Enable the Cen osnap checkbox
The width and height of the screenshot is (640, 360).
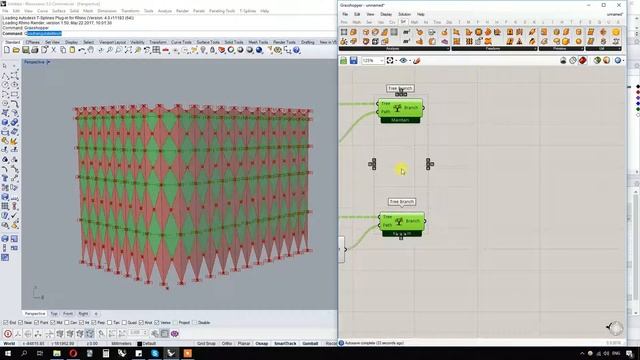67,322
